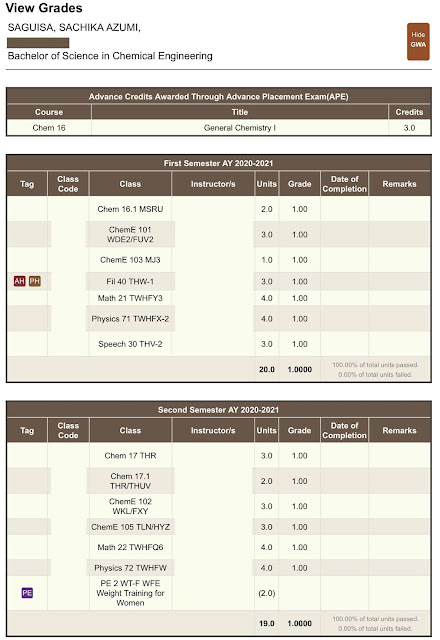Click the AH tag icon
The image size is (440, 640).
(20, 281)
